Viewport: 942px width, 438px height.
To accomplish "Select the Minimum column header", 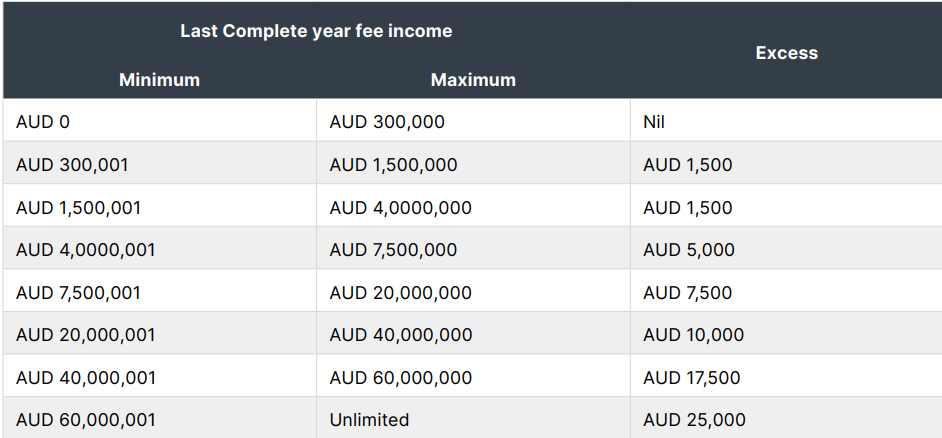I will (159, 79).
